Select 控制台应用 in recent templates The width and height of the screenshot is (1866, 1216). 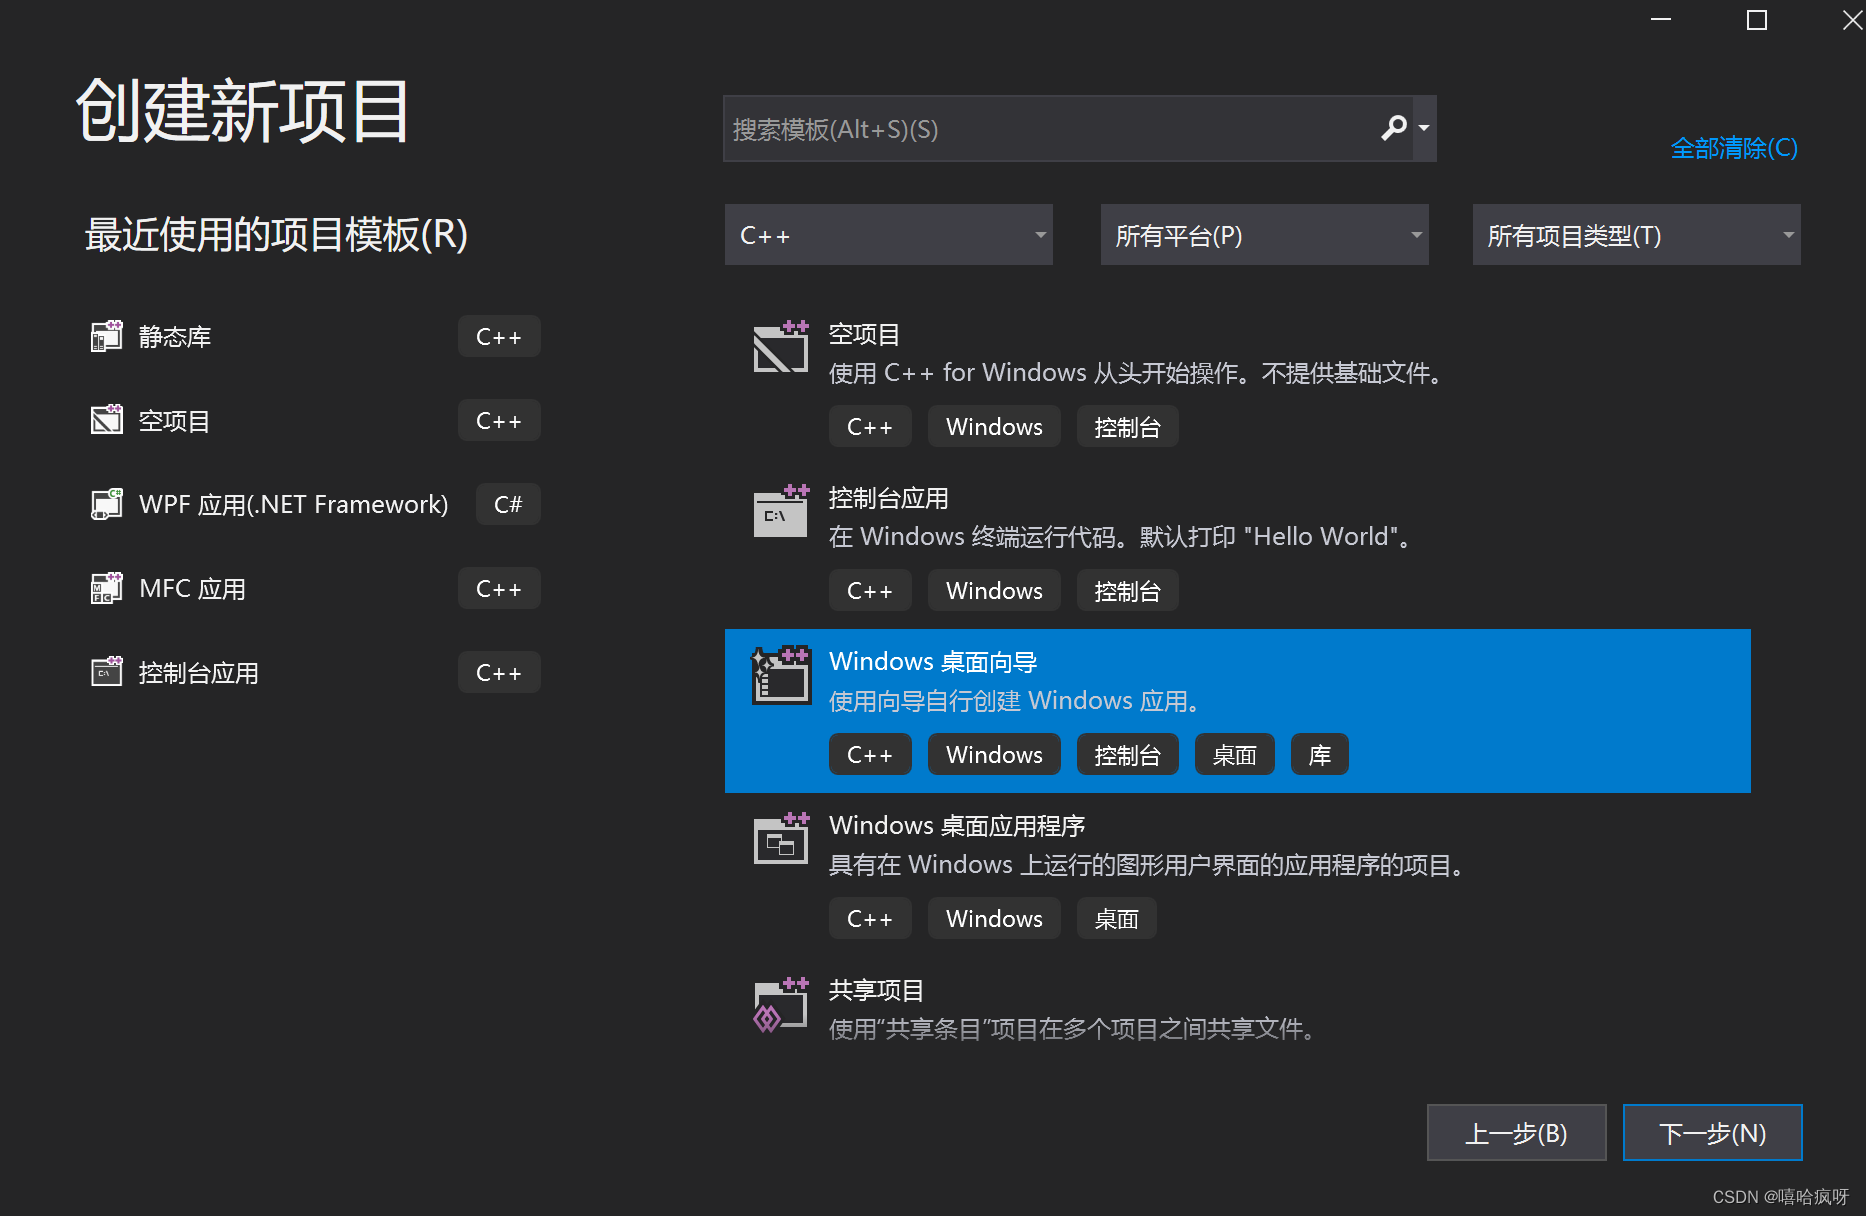click(199, 673)
